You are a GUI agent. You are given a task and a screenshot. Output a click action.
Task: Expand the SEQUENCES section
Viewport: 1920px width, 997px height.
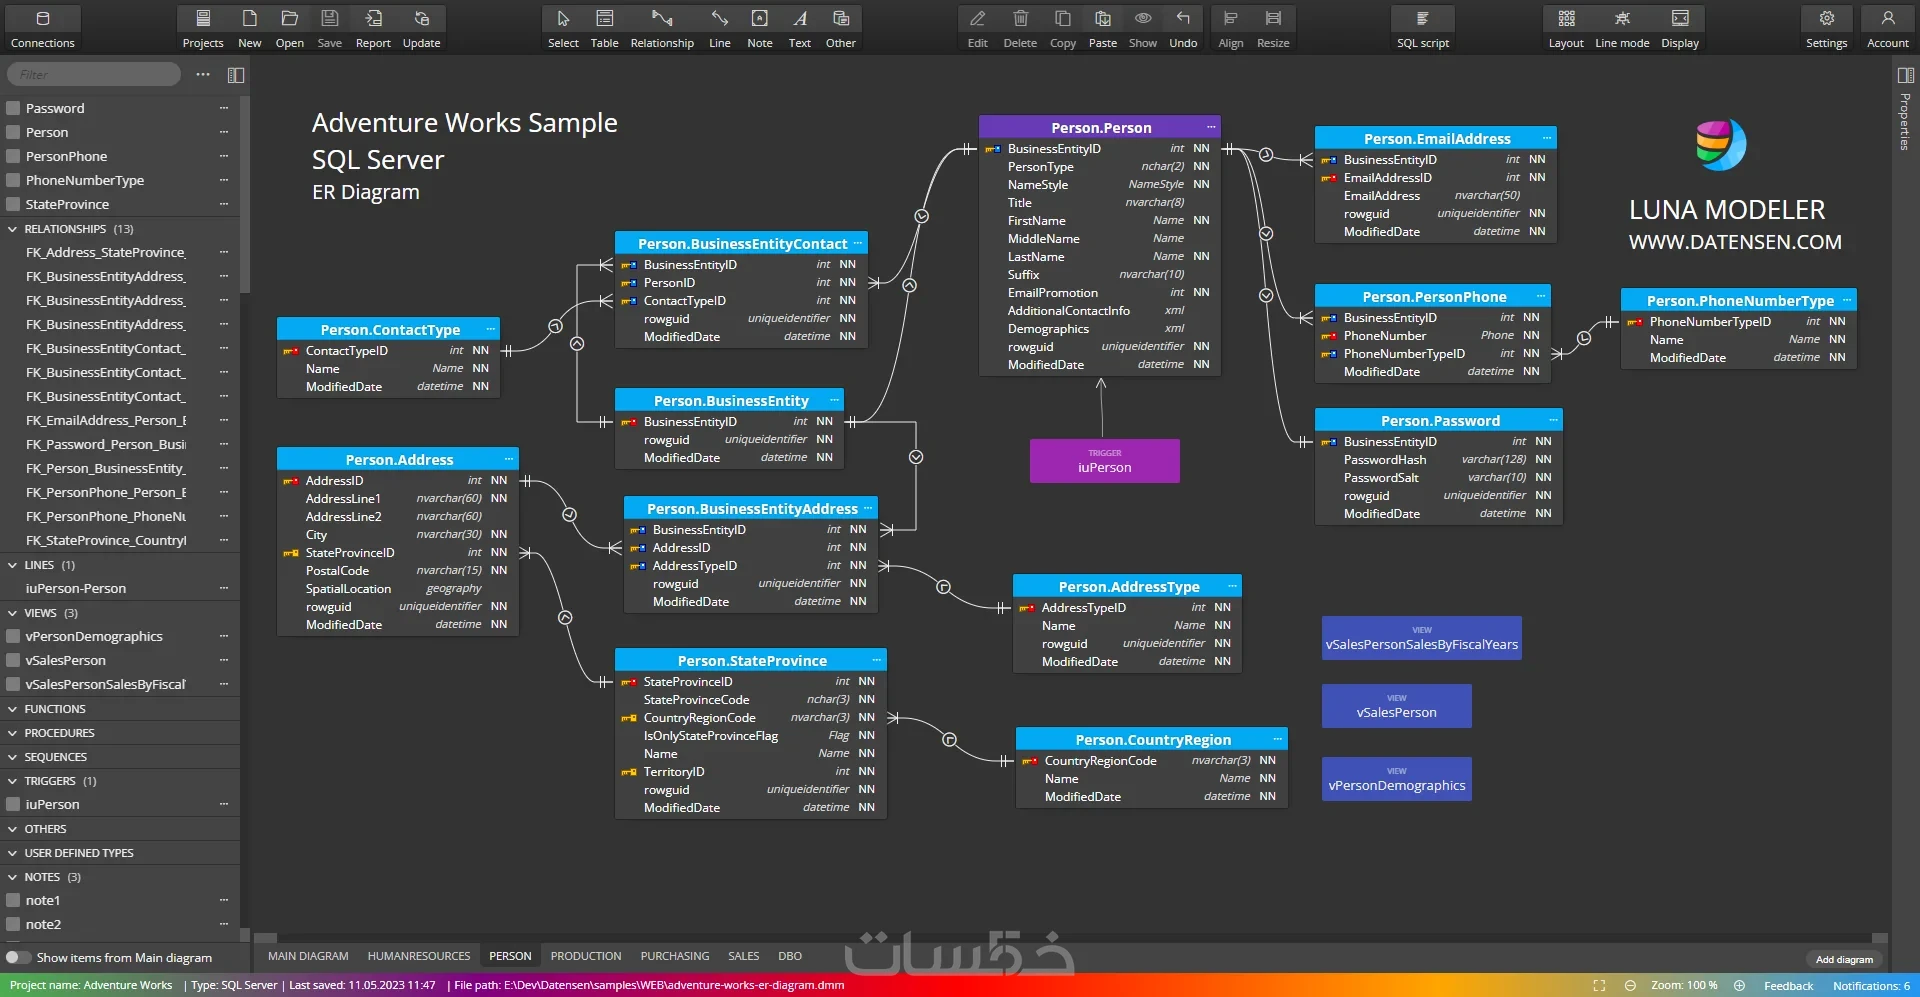pyautogui.click(x=13, y=757)
